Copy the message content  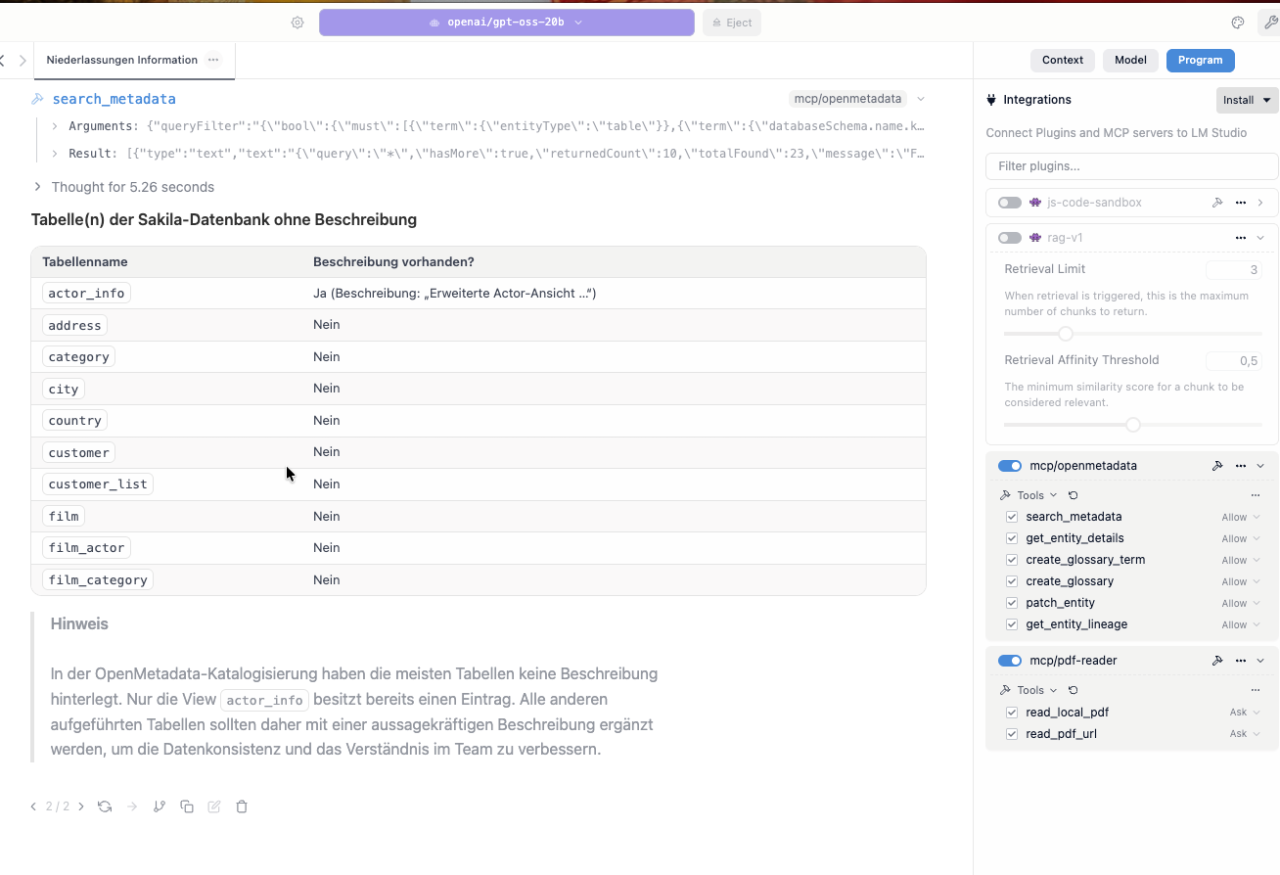[187, 806]
